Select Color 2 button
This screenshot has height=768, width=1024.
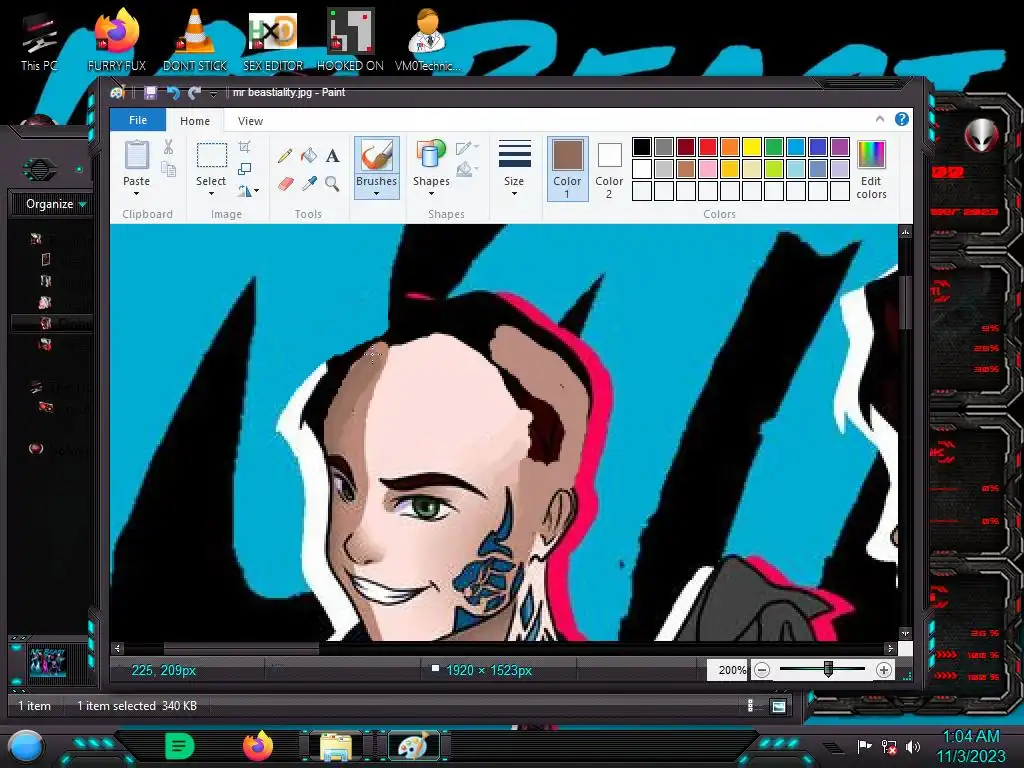point(609,168)
